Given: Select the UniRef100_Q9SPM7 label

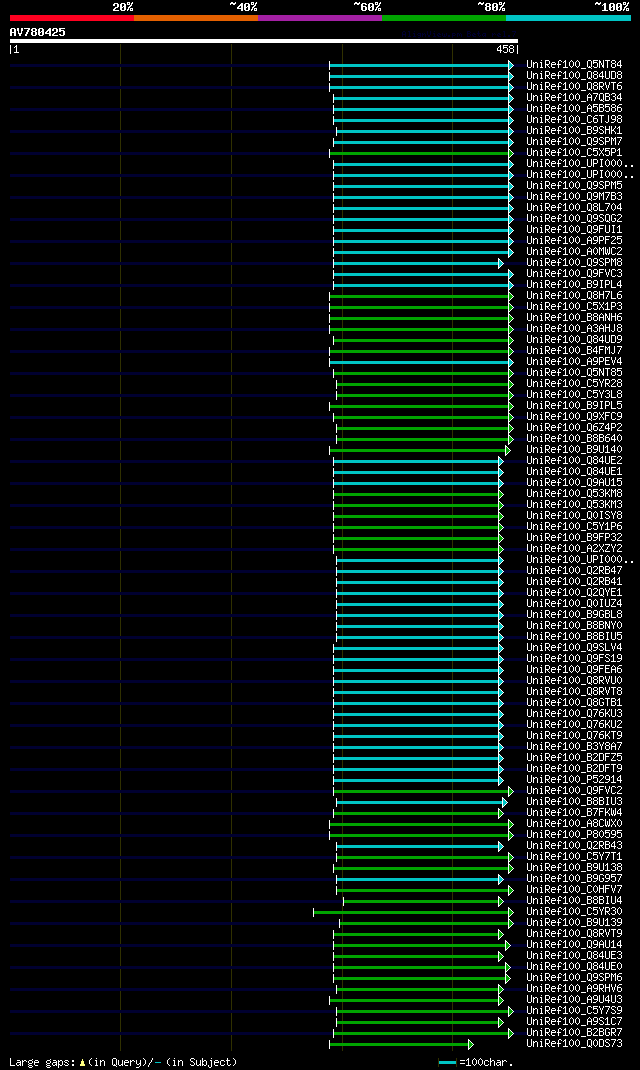Looking at the screenshot, I should (574, 141).
